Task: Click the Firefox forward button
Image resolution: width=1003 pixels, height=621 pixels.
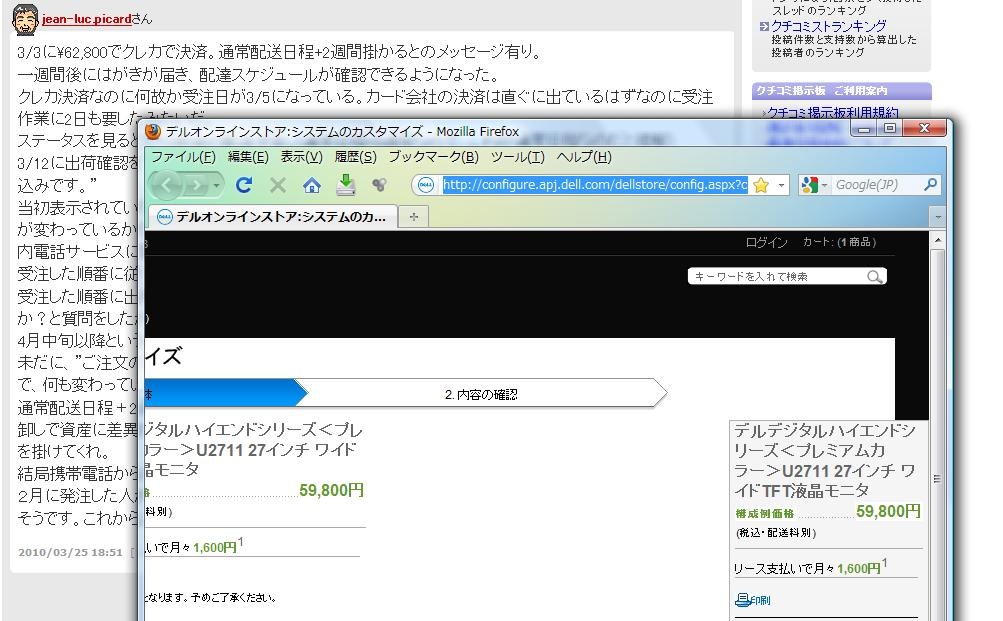Action: coord(196,185)
